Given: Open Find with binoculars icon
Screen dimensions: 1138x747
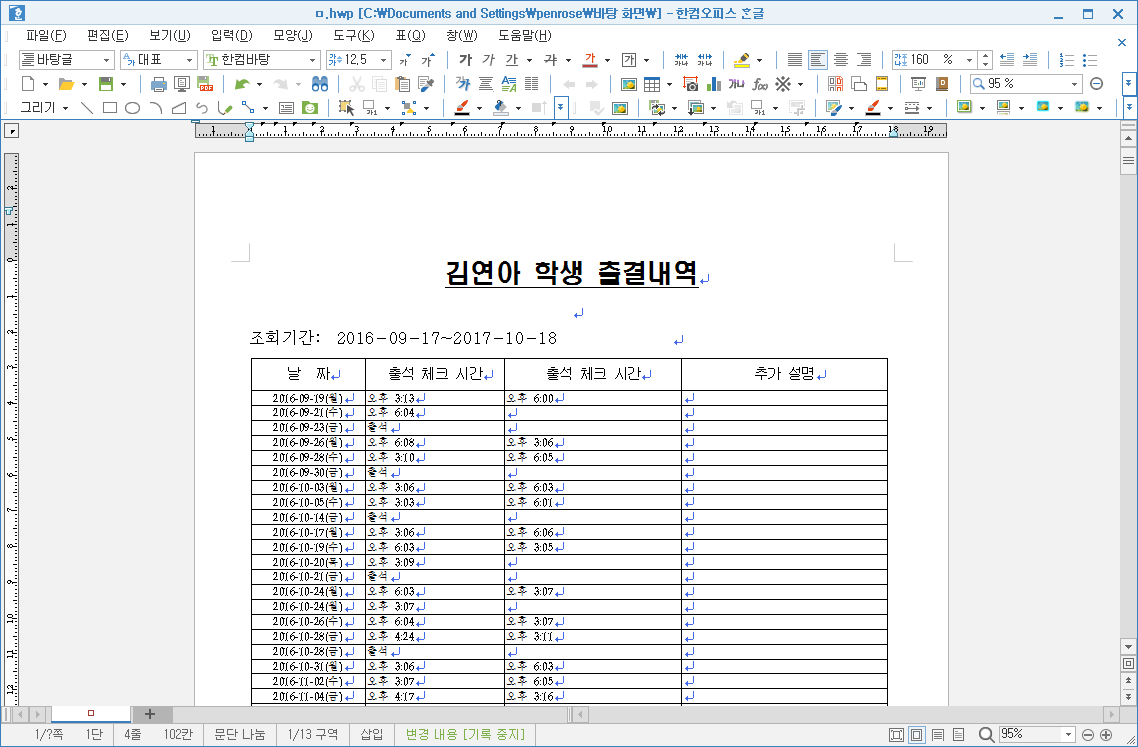Looking at the screenshot, I should (x=320, y=84).
